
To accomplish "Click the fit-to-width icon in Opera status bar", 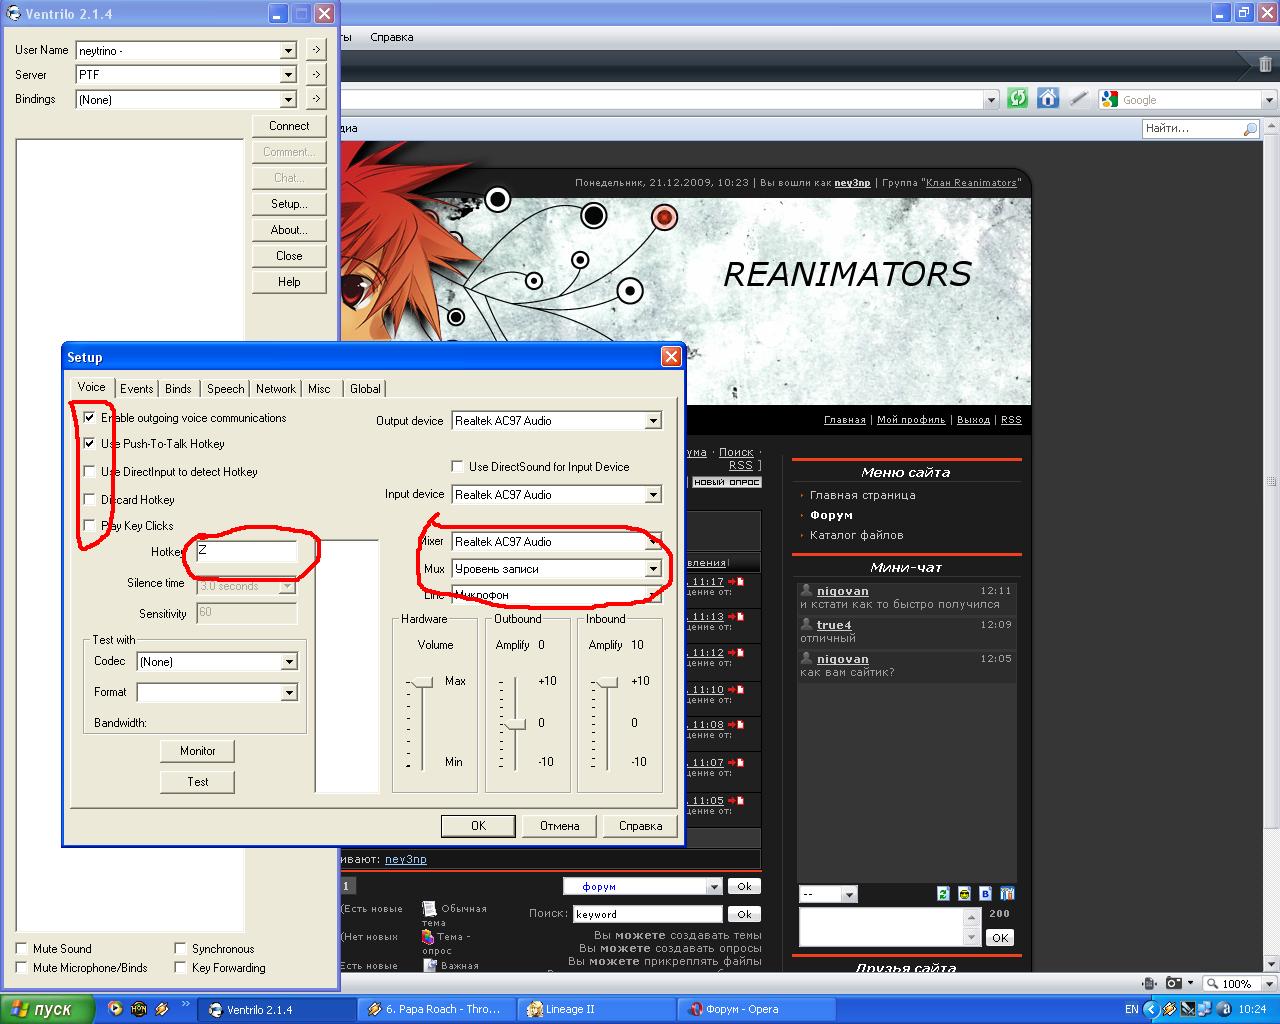I will click(1150, 983).
